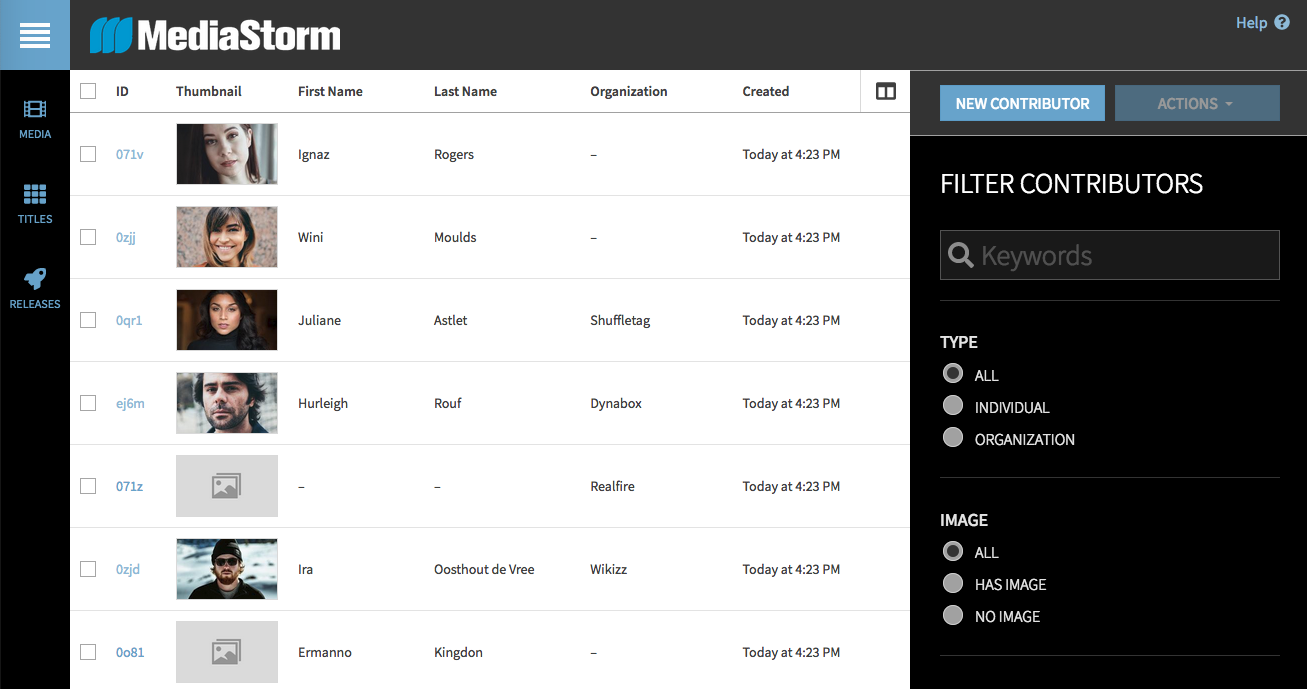Open contributor ID 0zjj link
This screenshot has width=1307, height=689.
coord(128,237)
